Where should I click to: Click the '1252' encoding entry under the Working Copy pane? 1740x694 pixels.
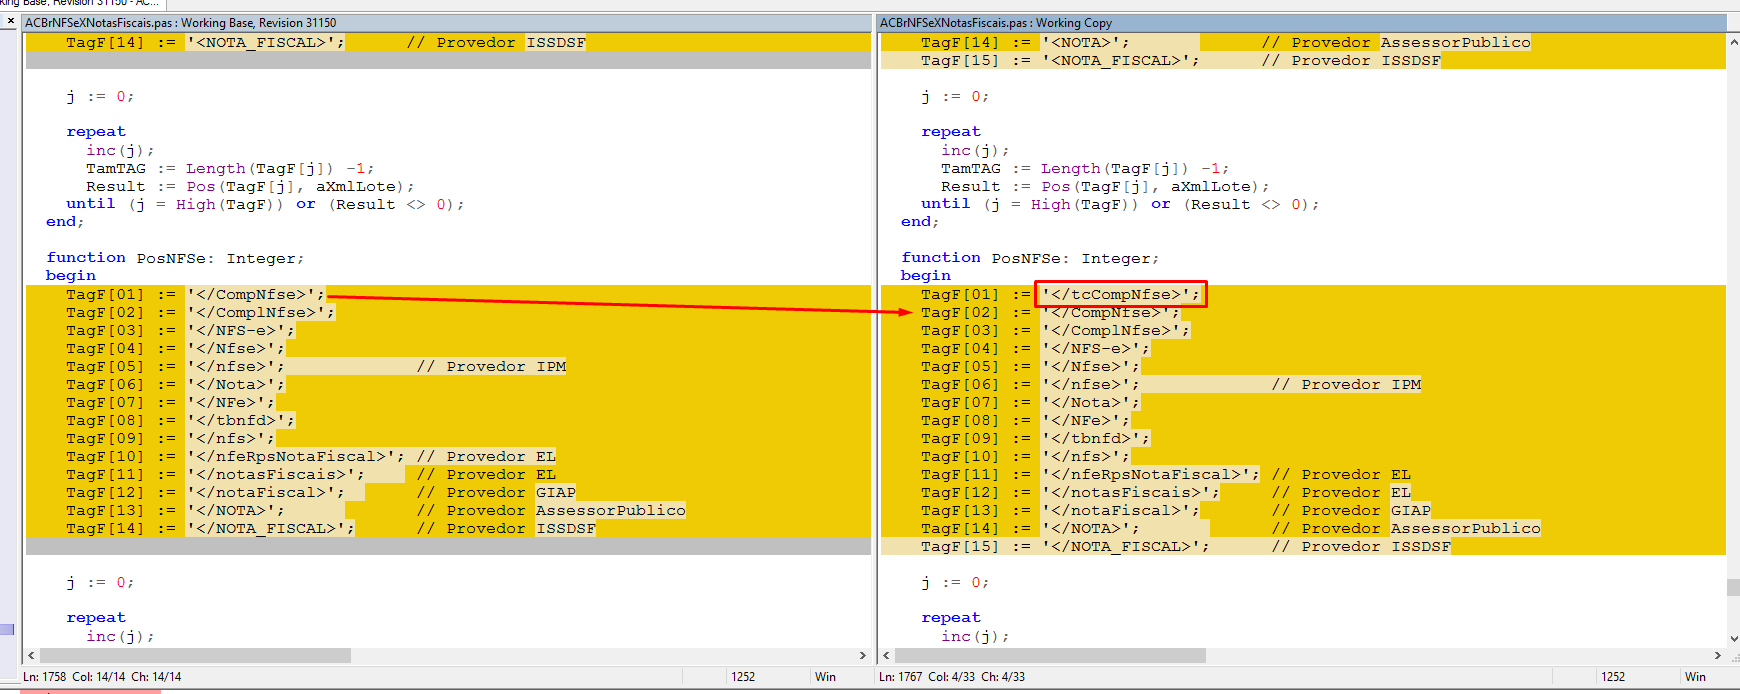(1613, 677)
